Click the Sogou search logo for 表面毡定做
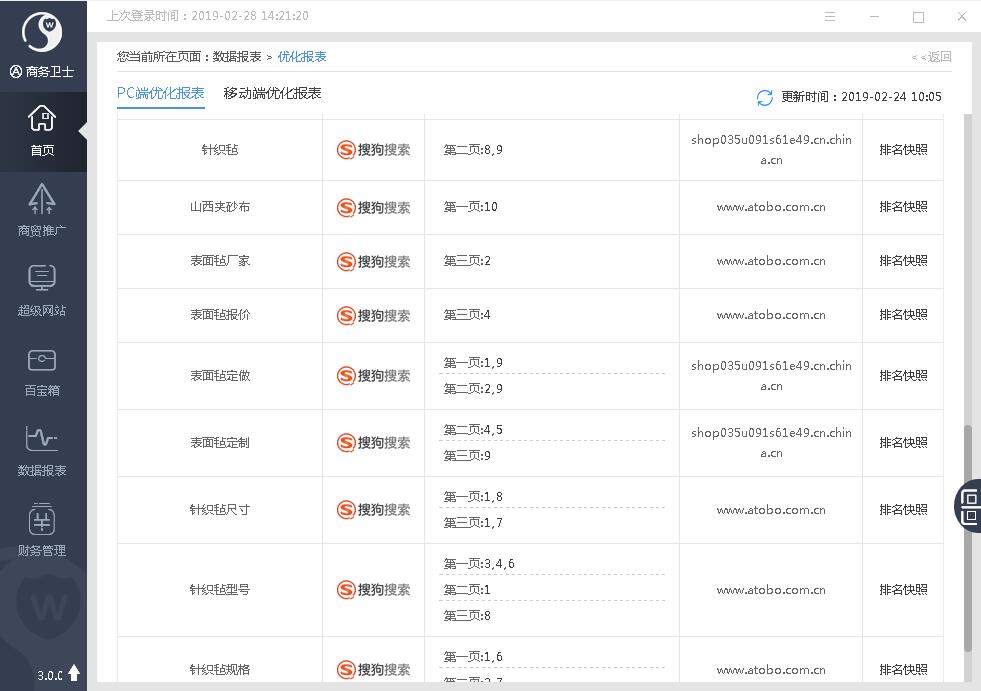 (373, 376)
